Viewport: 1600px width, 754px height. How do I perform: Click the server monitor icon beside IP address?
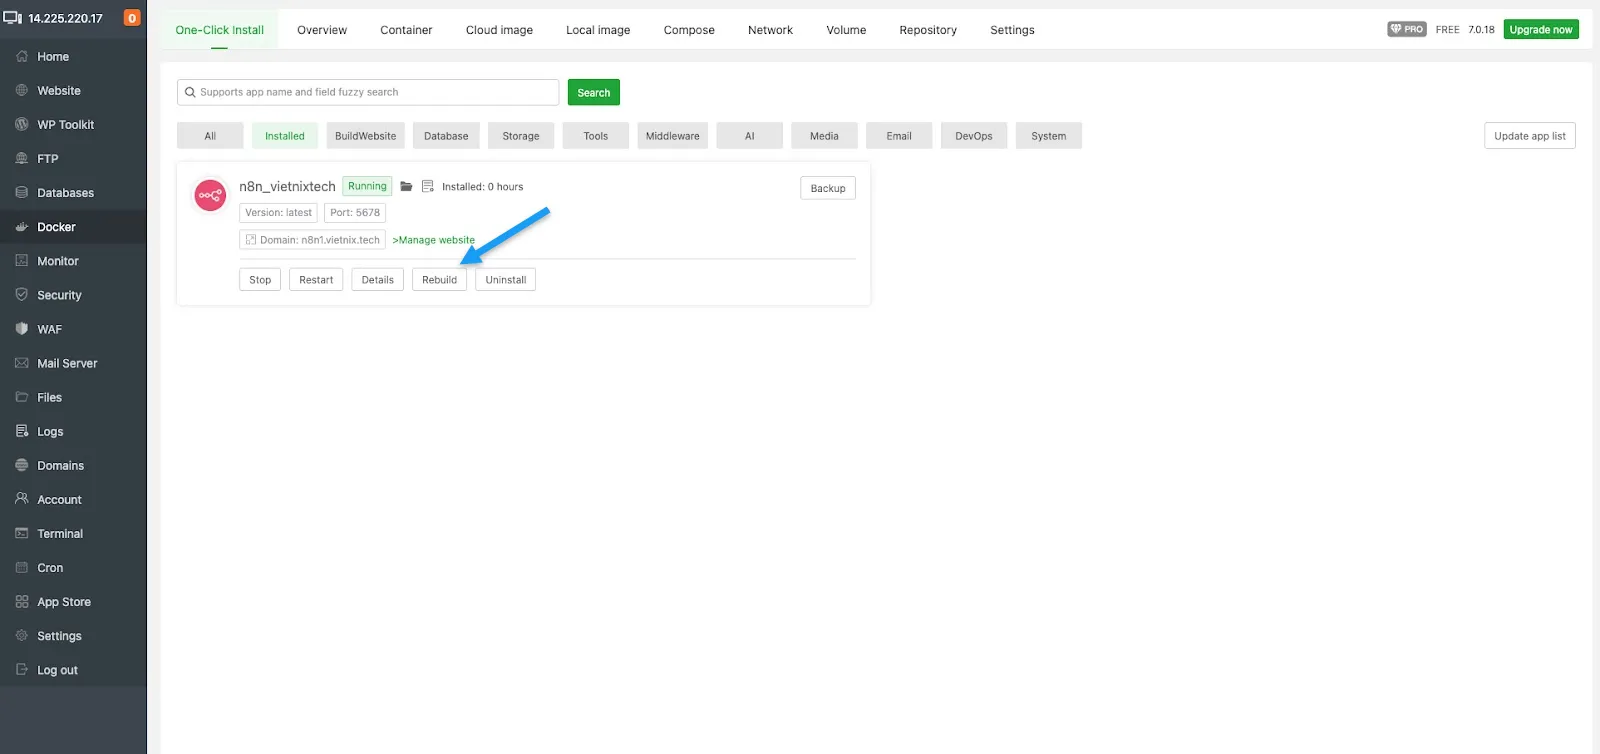click(x=12, y=18)
